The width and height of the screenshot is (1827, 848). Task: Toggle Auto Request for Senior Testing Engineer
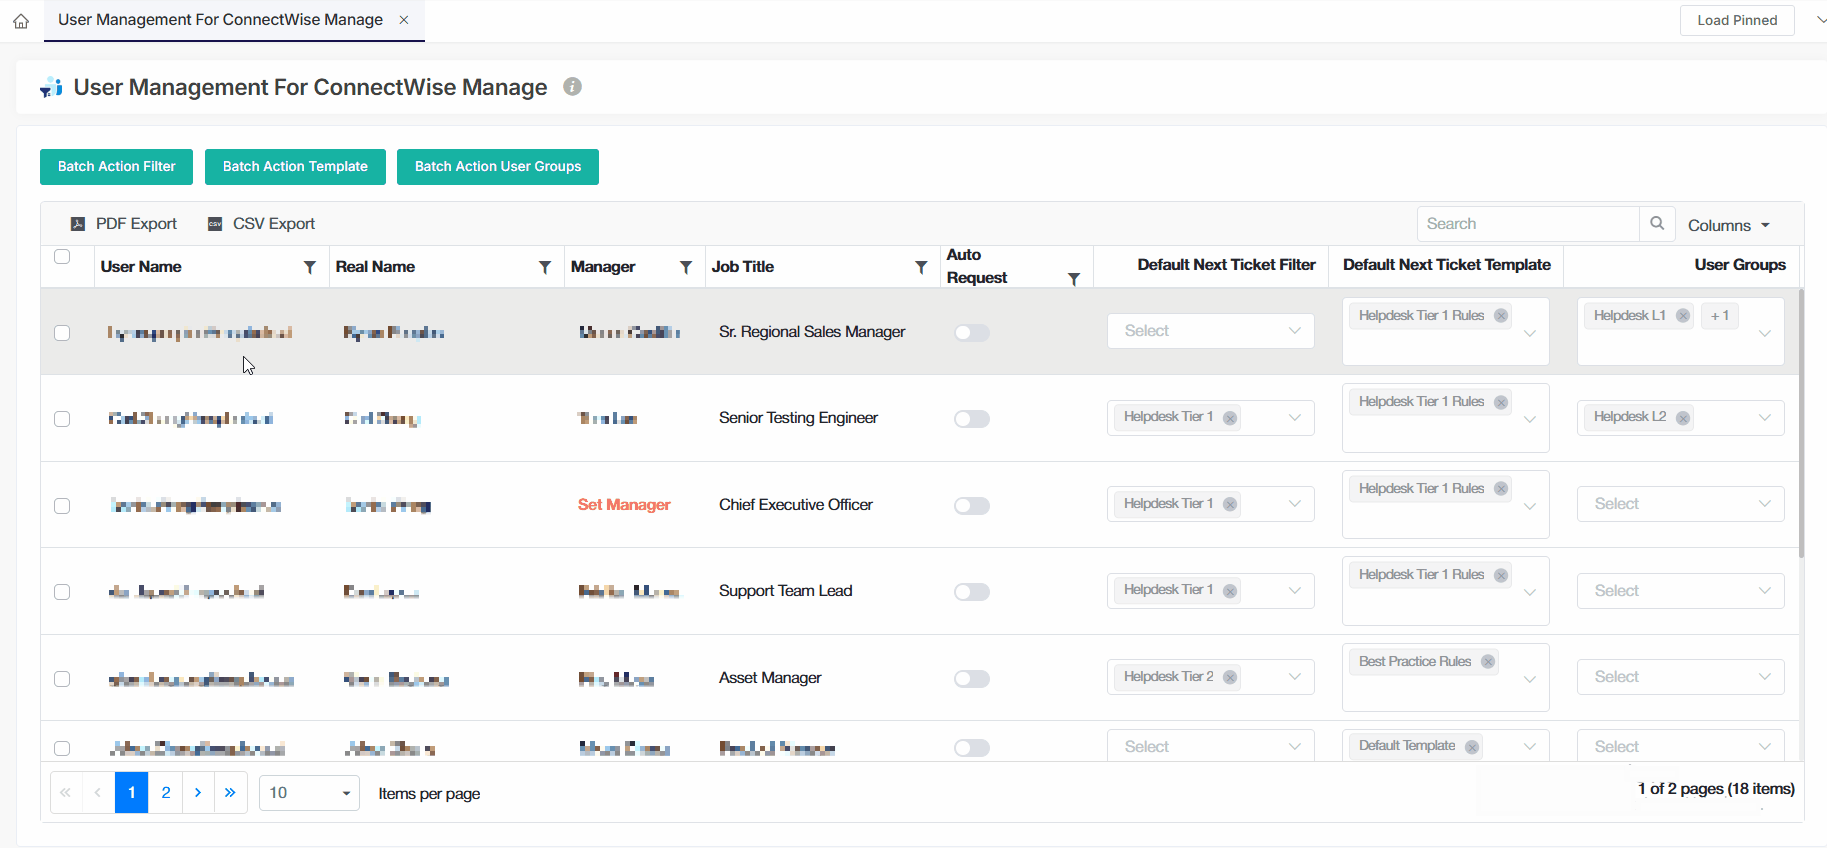tap(971, 419)
